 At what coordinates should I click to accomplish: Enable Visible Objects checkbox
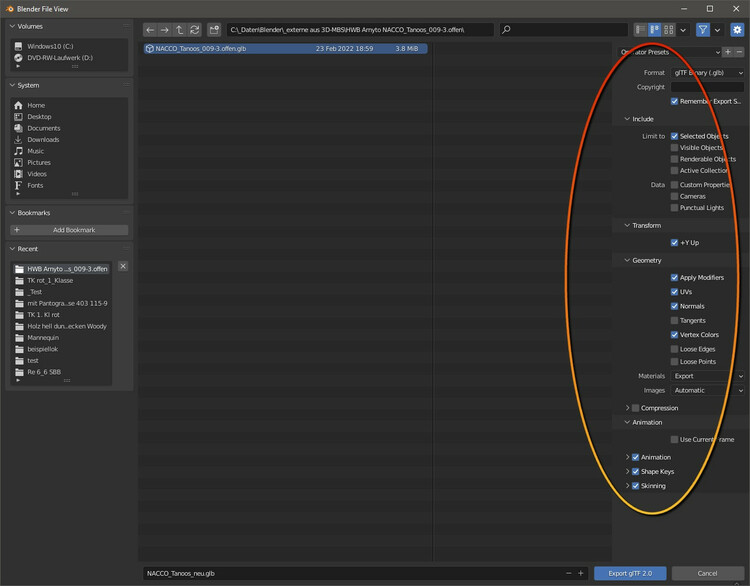tap(674, 148)
